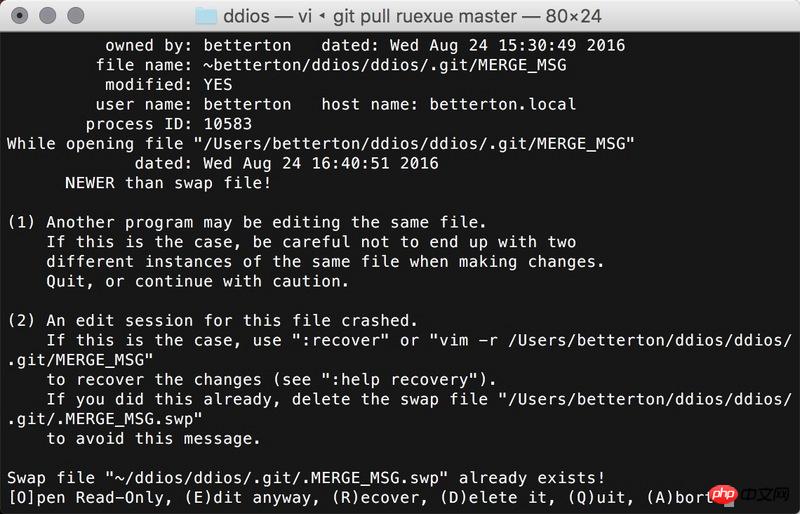Click the ':help recovery' reference text
The image size is (800, 514).
399,379
